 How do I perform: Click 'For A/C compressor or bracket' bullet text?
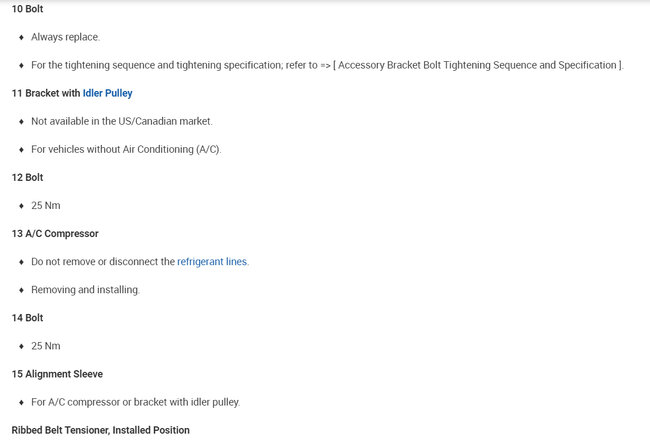click(135, 401)
